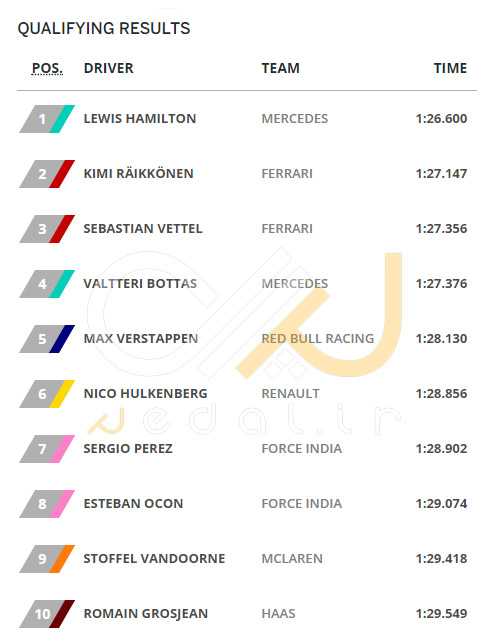Click the TIME column header
The width and height of the screenshot is (485, 643).
451,68
